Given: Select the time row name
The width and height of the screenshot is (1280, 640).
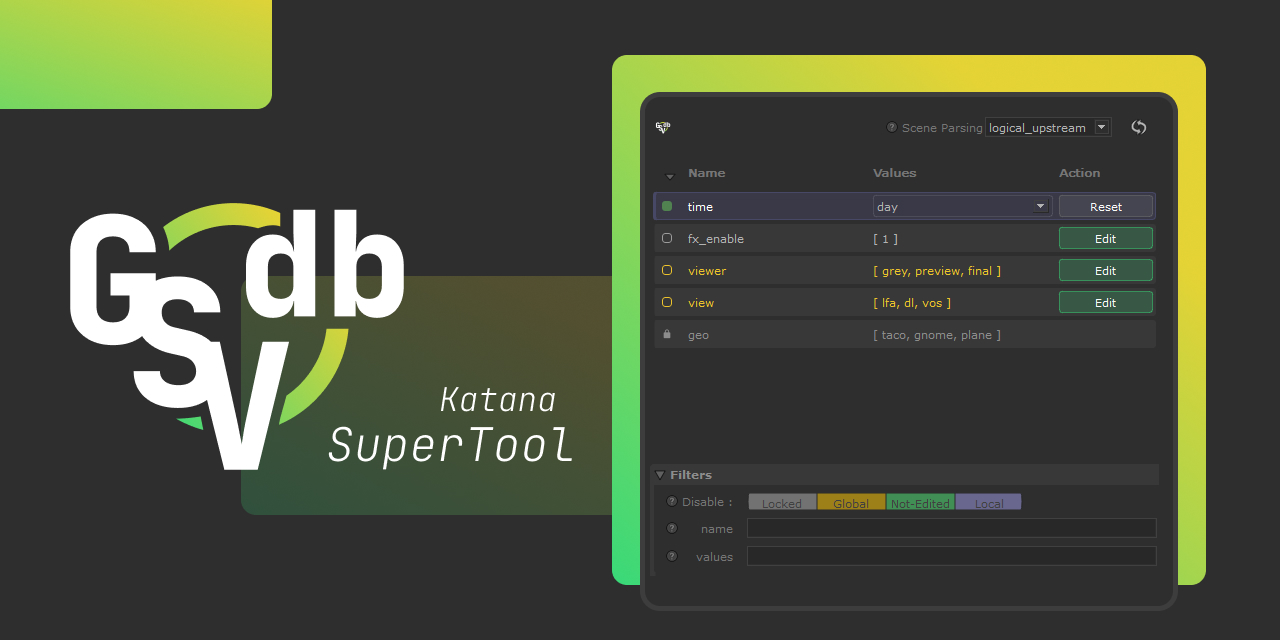Looking at the screenshot, I should coord(700,207).
